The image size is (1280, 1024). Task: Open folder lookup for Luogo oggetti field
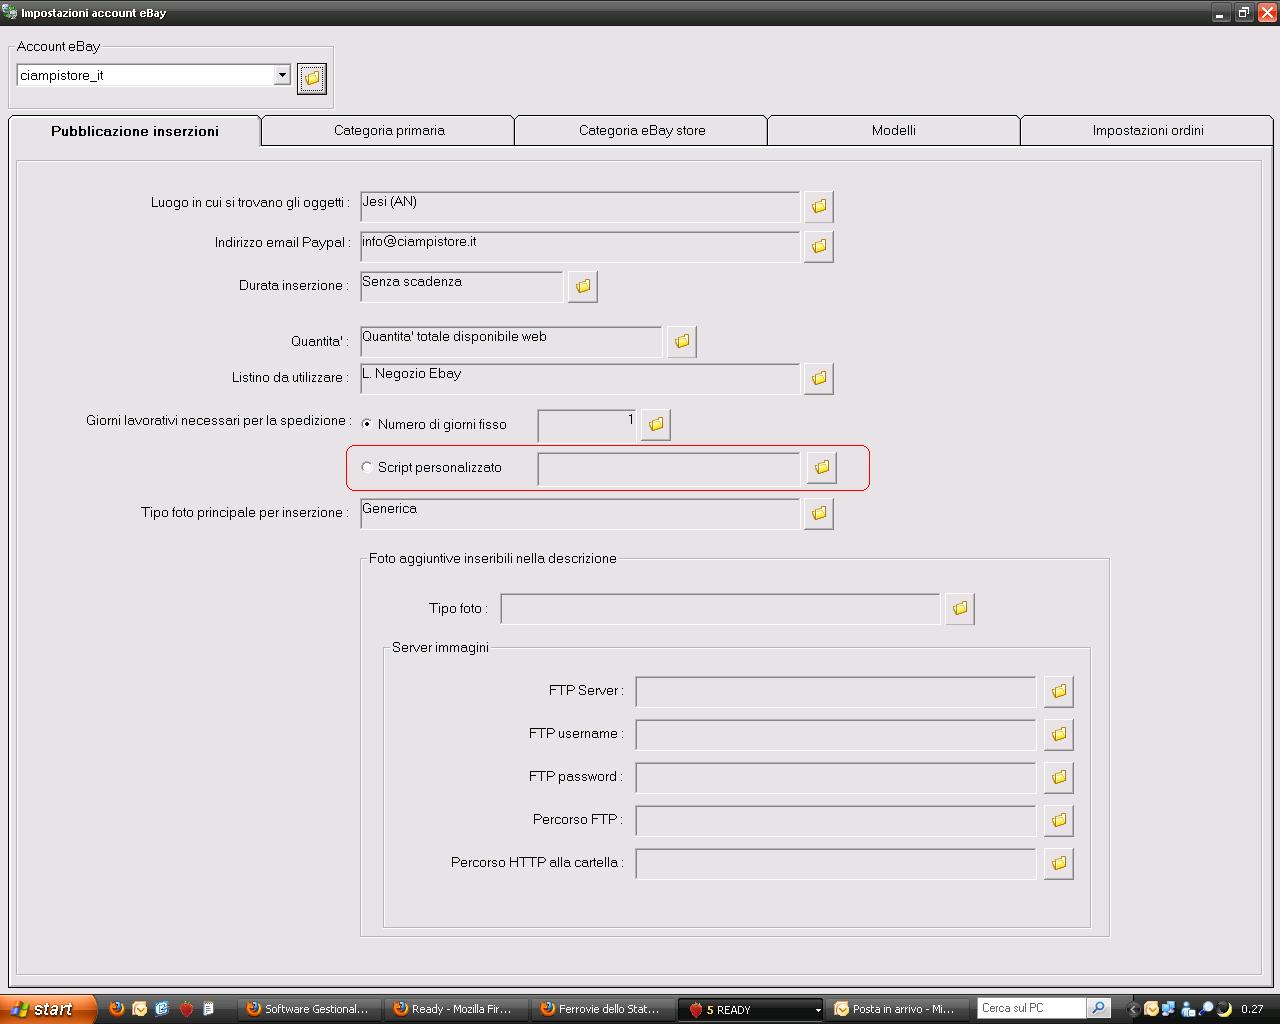click(819, 206)
